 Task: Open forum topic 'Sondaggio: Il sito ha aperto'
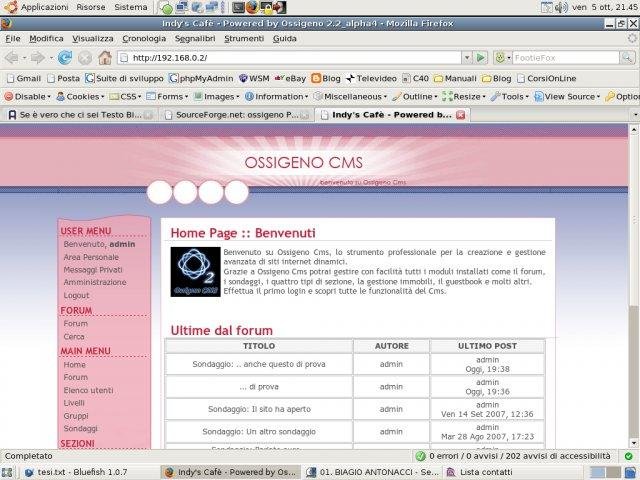(x=259, y=409)
